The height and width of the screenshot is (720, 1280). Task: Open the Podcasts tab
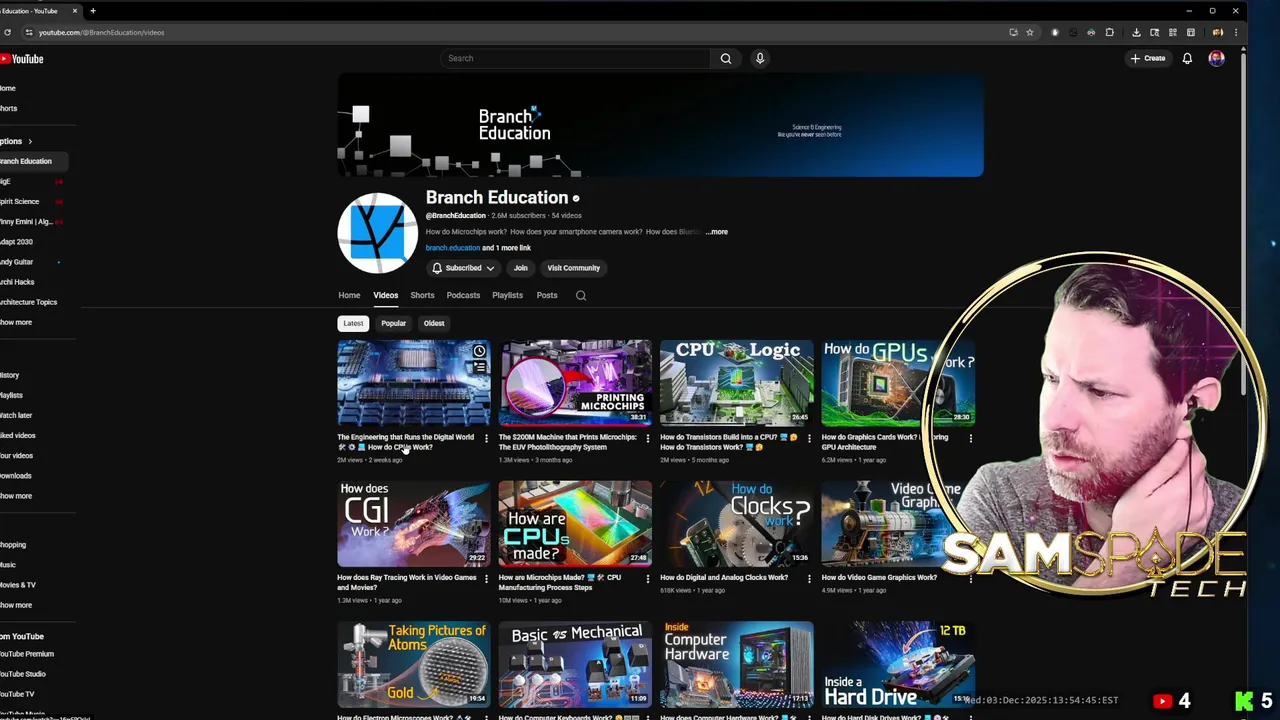point(463,295)
